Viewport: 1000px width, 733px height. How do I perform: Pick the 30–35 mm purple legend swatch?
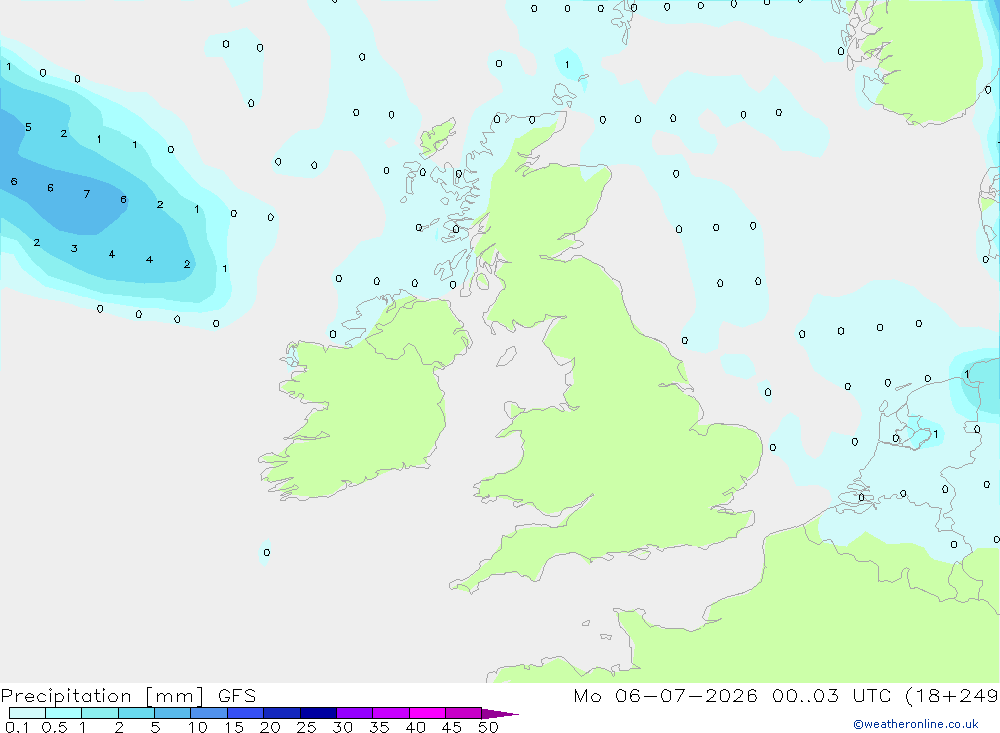pyautogui.click(x=354, y=713)
